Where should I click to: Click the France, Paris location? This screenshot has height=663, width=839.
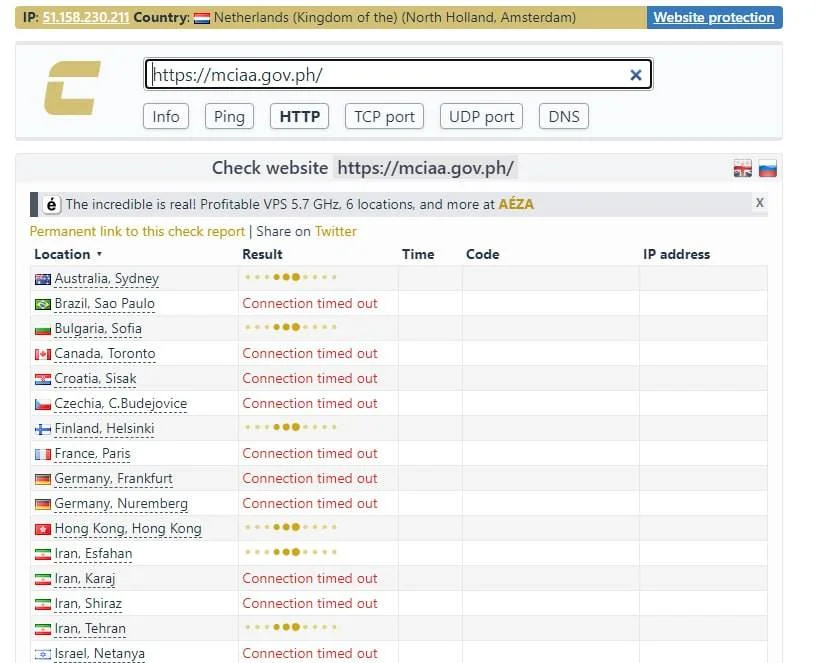tap(92, 454)
